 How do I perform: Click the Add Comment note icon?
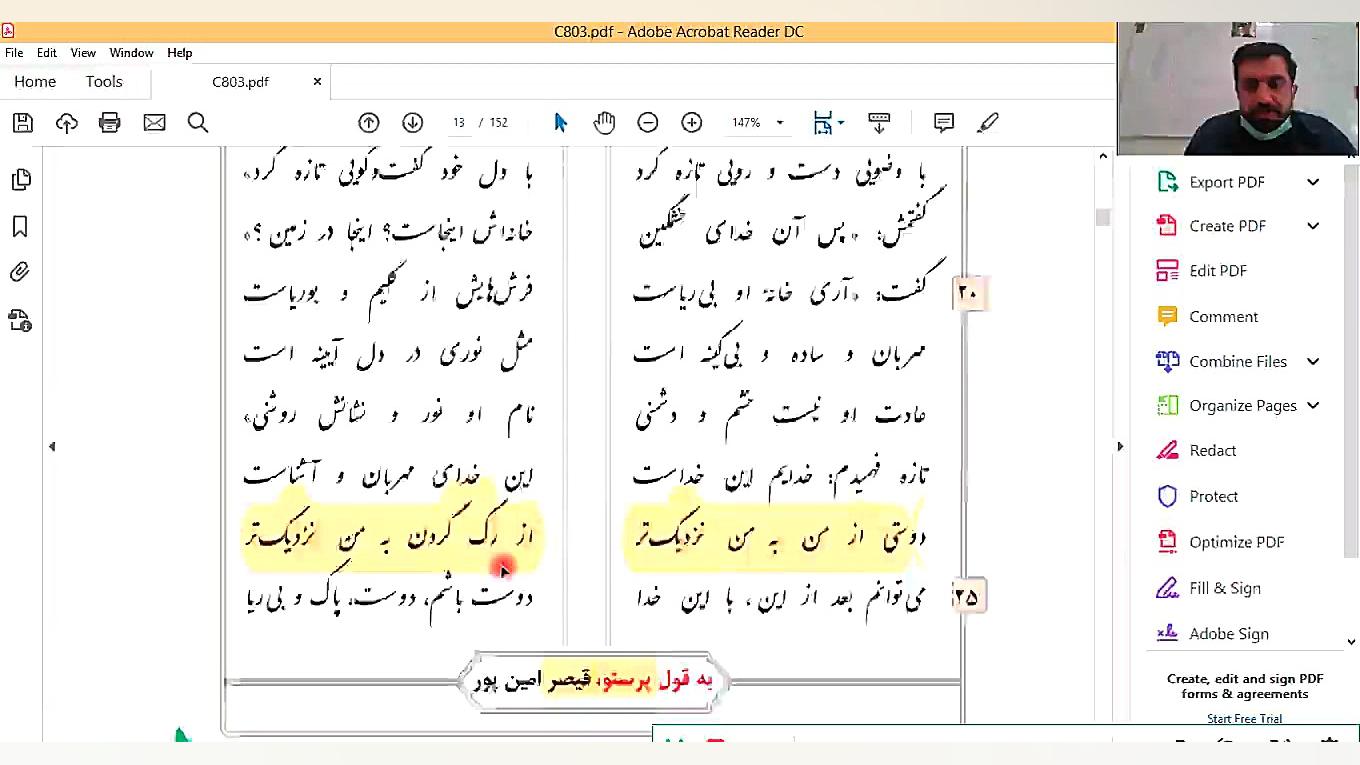(x=943, y=122)
